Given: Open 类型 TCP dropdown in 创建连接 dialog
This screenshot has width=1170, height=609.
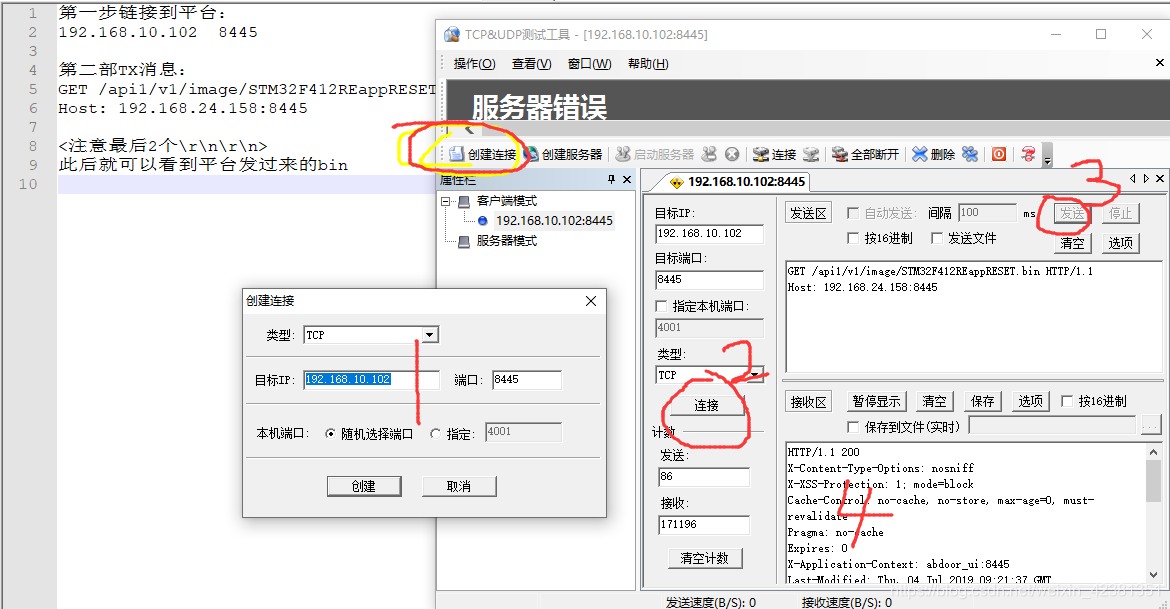Looking at the screenshot, I should point(430,335).
